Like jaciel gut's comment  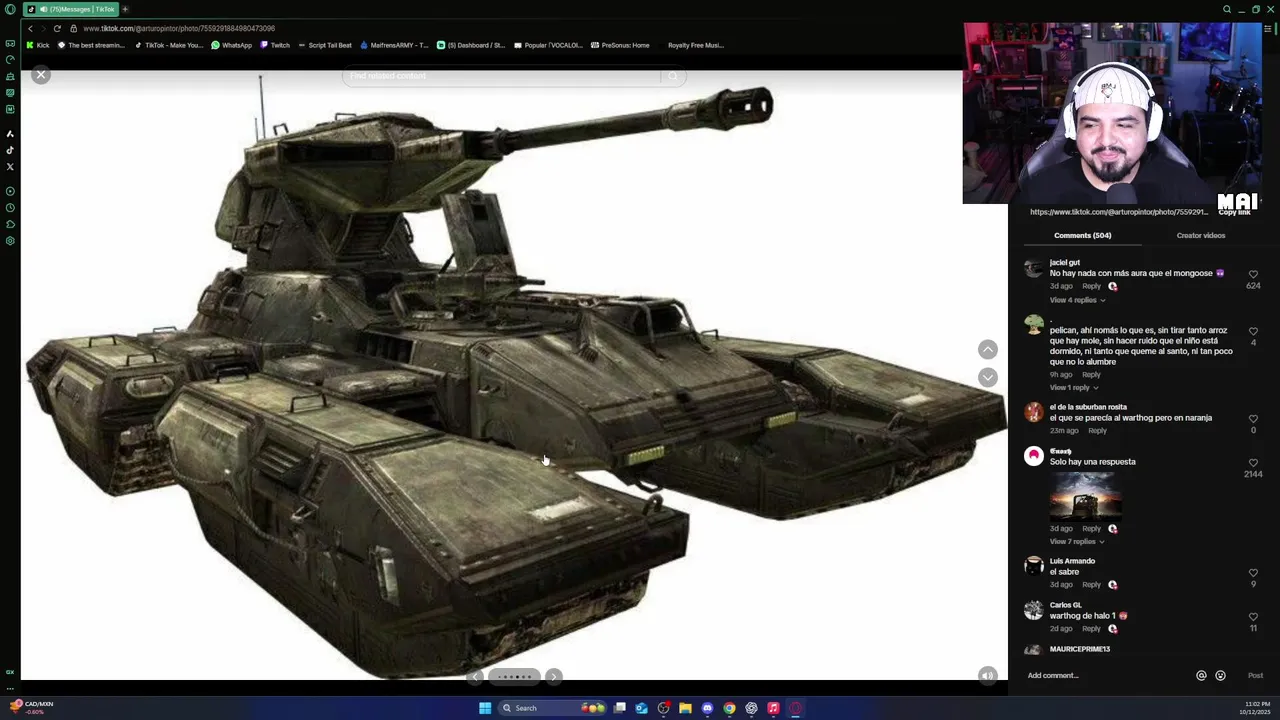point(1253,274)
